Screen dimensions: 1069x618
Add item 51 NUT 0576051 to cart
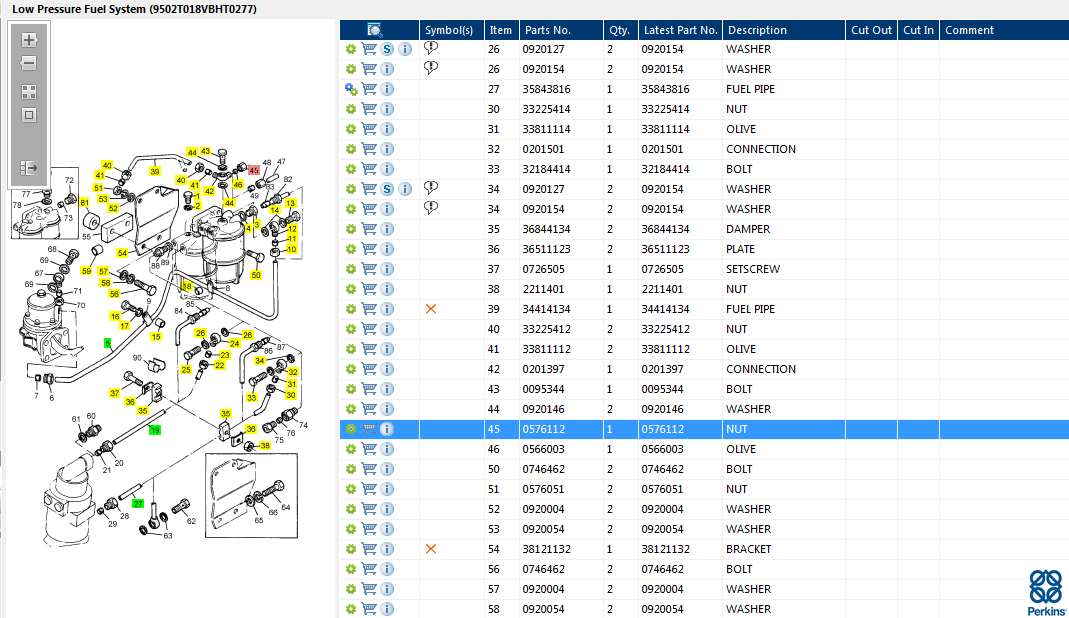[369, 489]
